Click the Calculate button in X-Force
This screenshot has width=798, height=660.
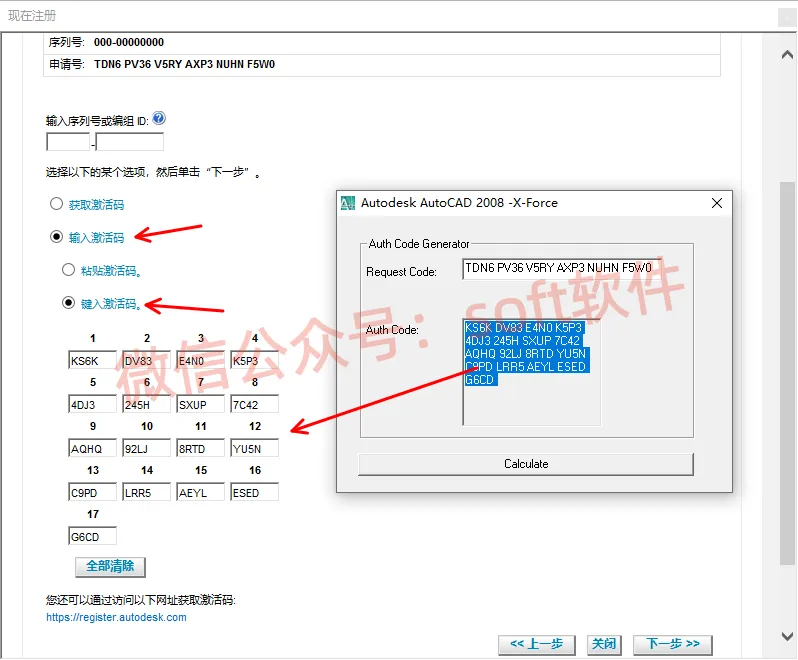(526, 464)
